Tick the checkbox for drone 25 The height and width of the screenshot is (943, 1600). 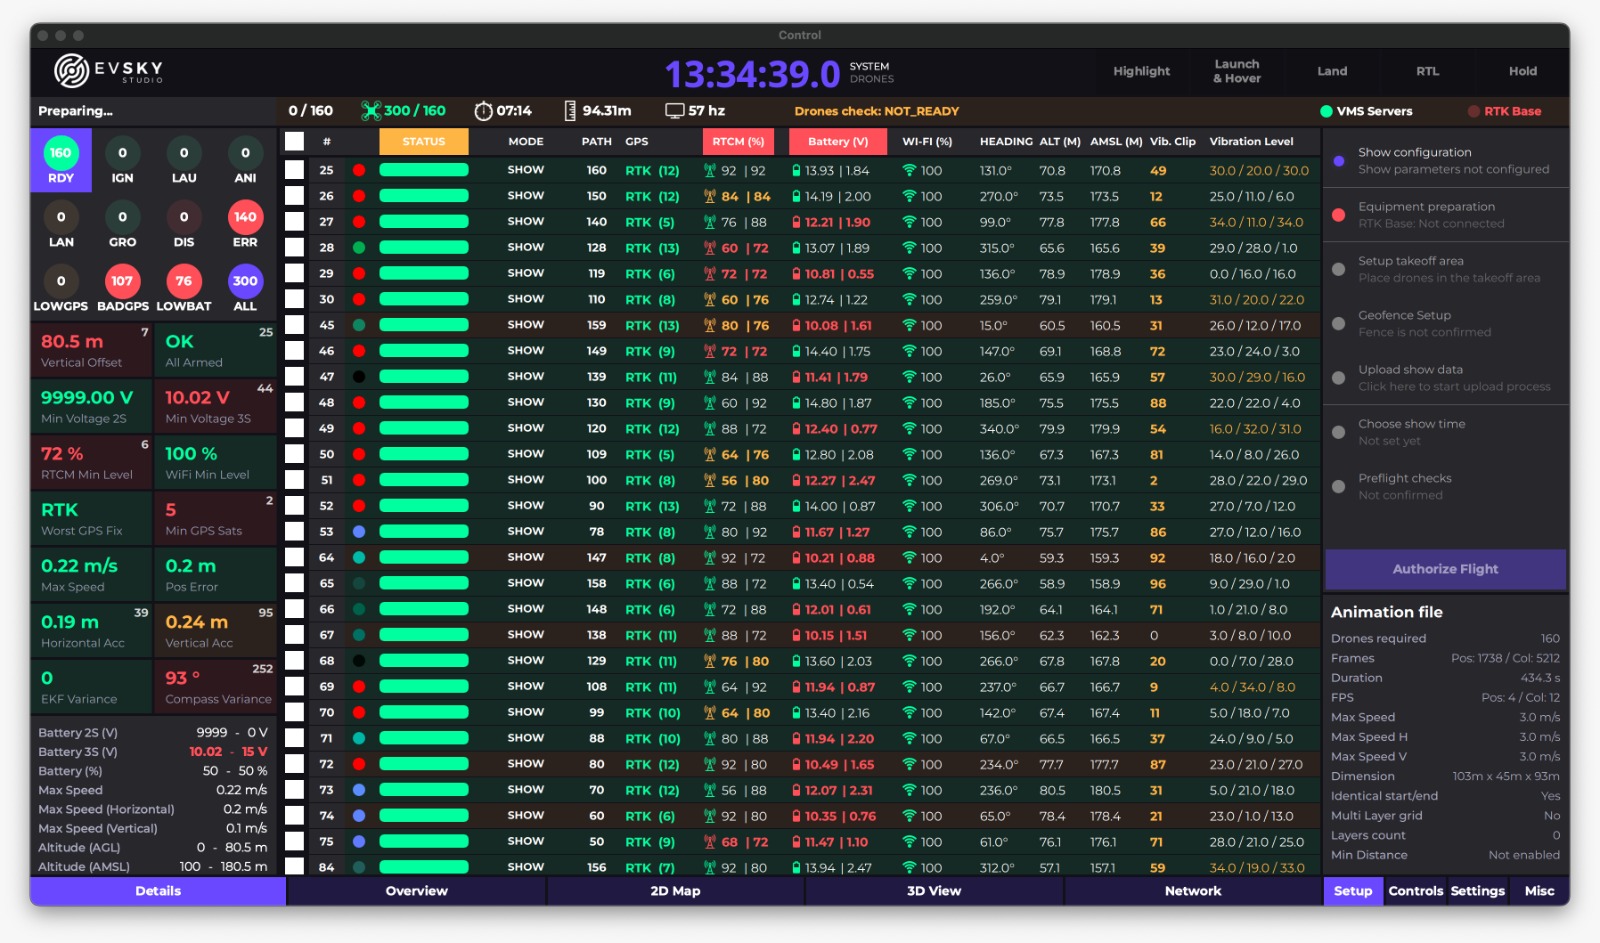tap(294, 170)
